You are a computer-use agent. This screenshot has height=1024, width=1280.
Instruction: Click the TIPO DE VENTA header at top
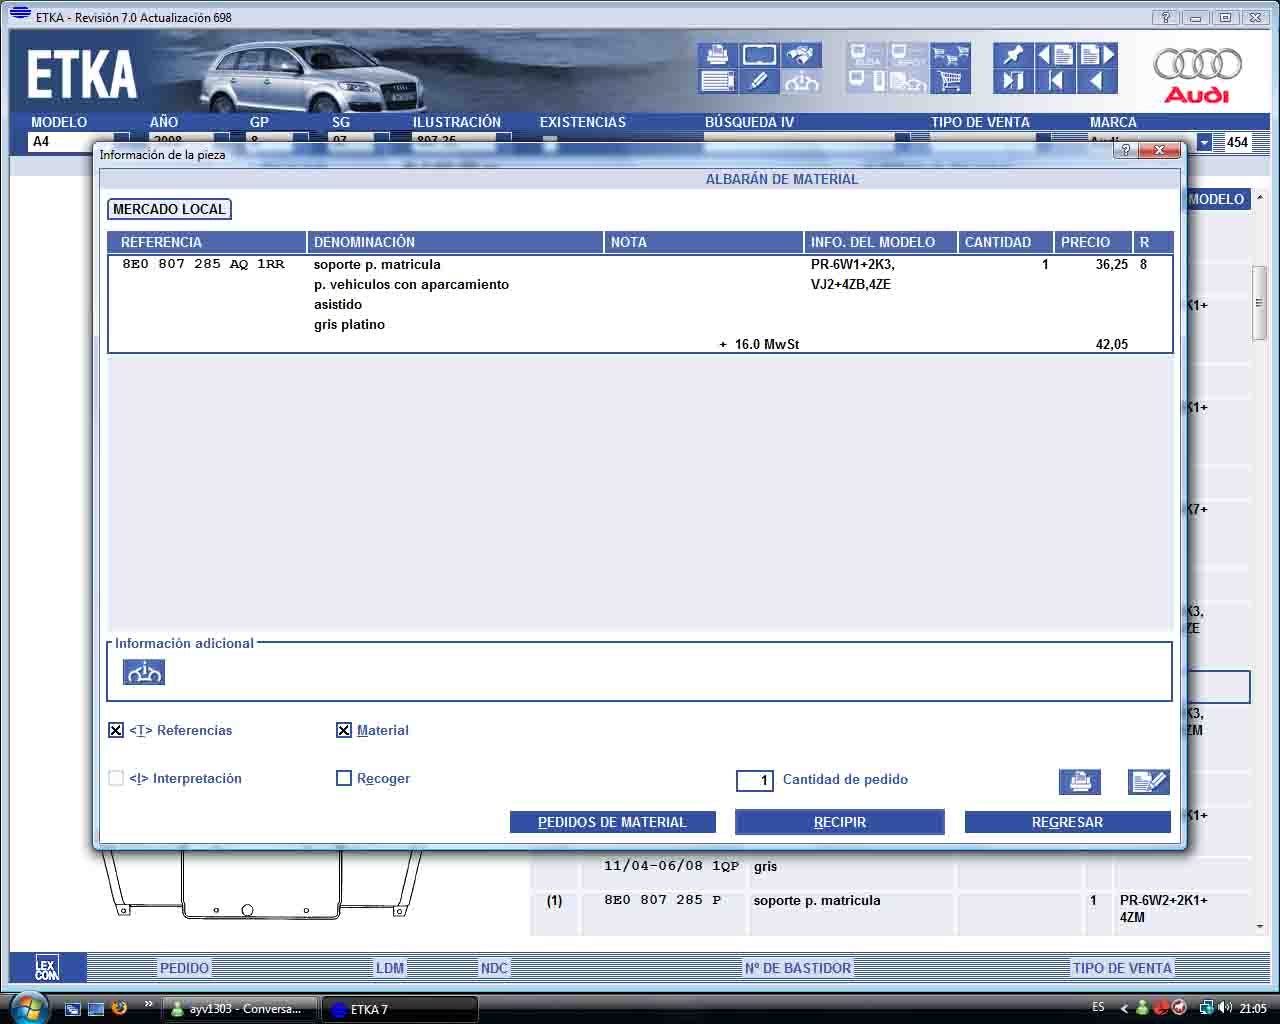click(x=980, y=122)
